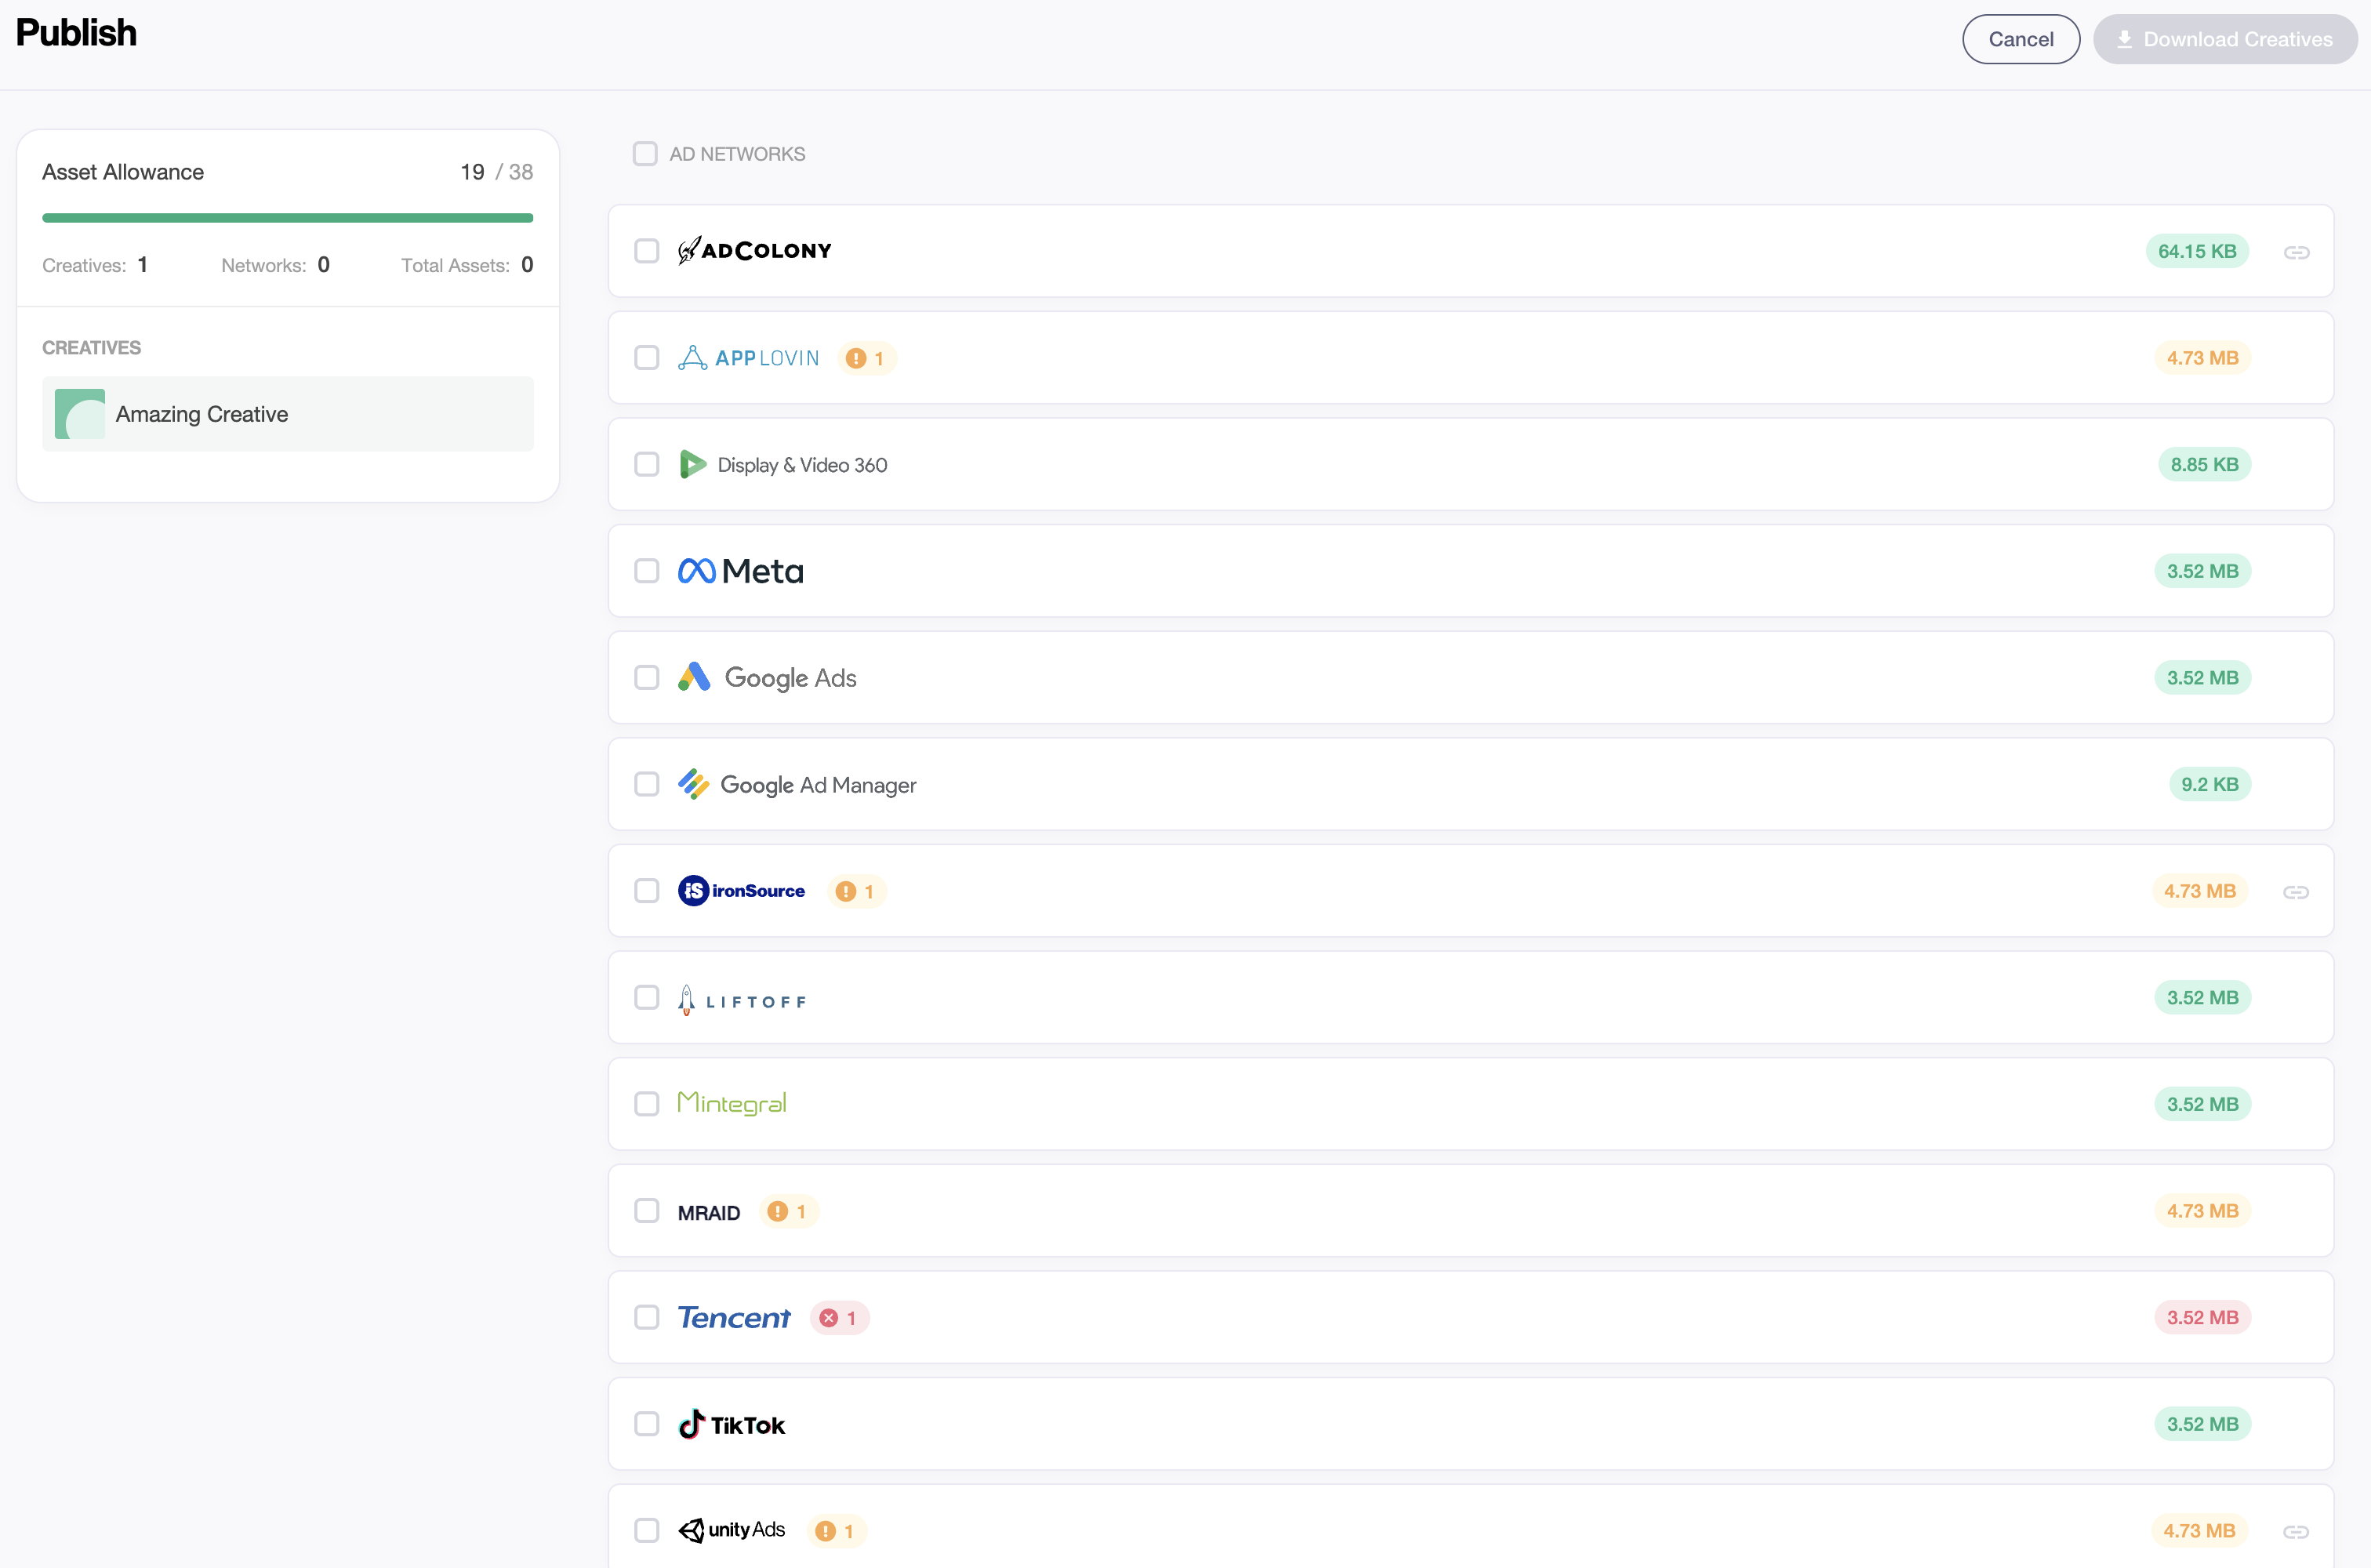Check the AppLovin network checkbox
The width and height of the screenshot is (2371, 1568).
[647, 358]
